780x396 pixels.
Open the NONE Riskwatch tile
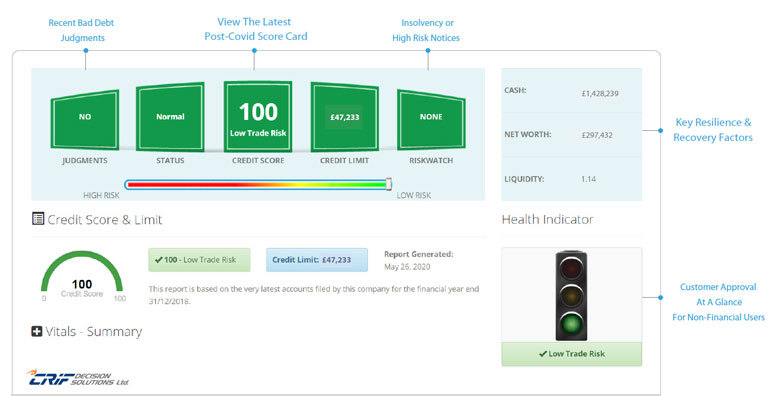pyautogui.click(x=431, y=119)
